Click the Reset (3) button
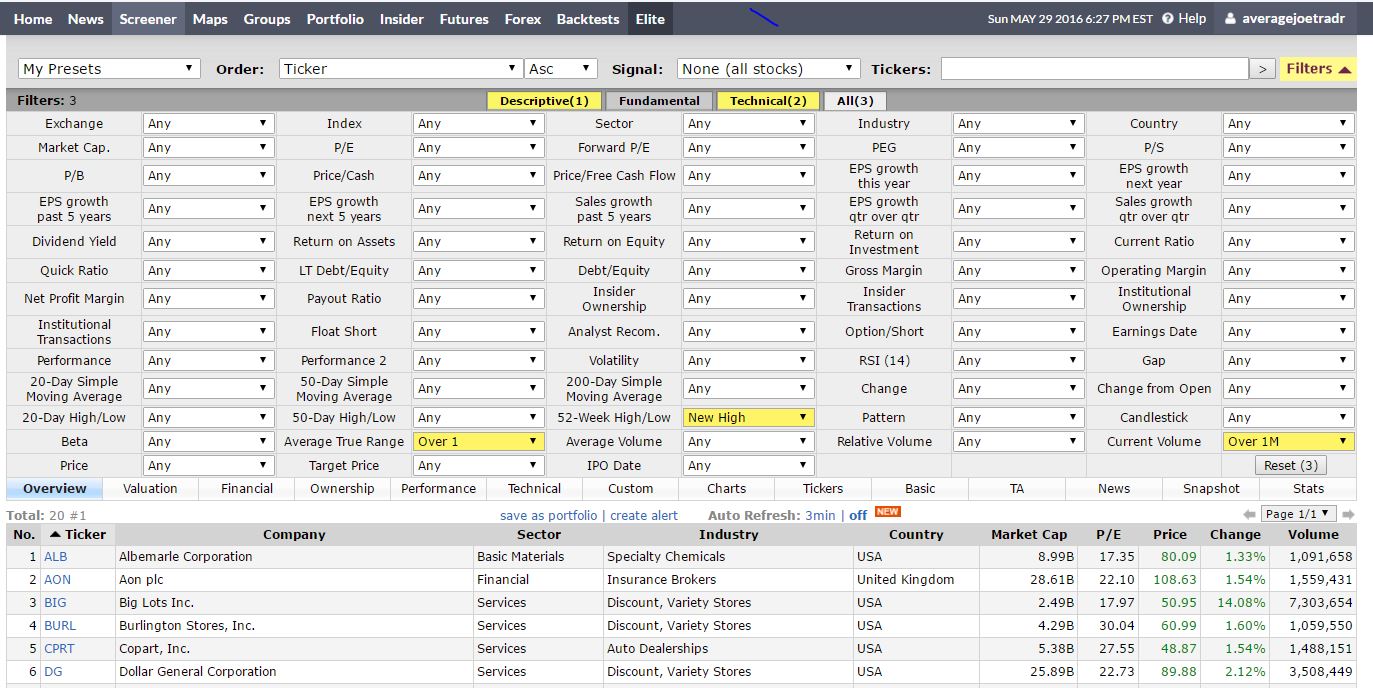 pyautogui.click(x=1293, y=466)
